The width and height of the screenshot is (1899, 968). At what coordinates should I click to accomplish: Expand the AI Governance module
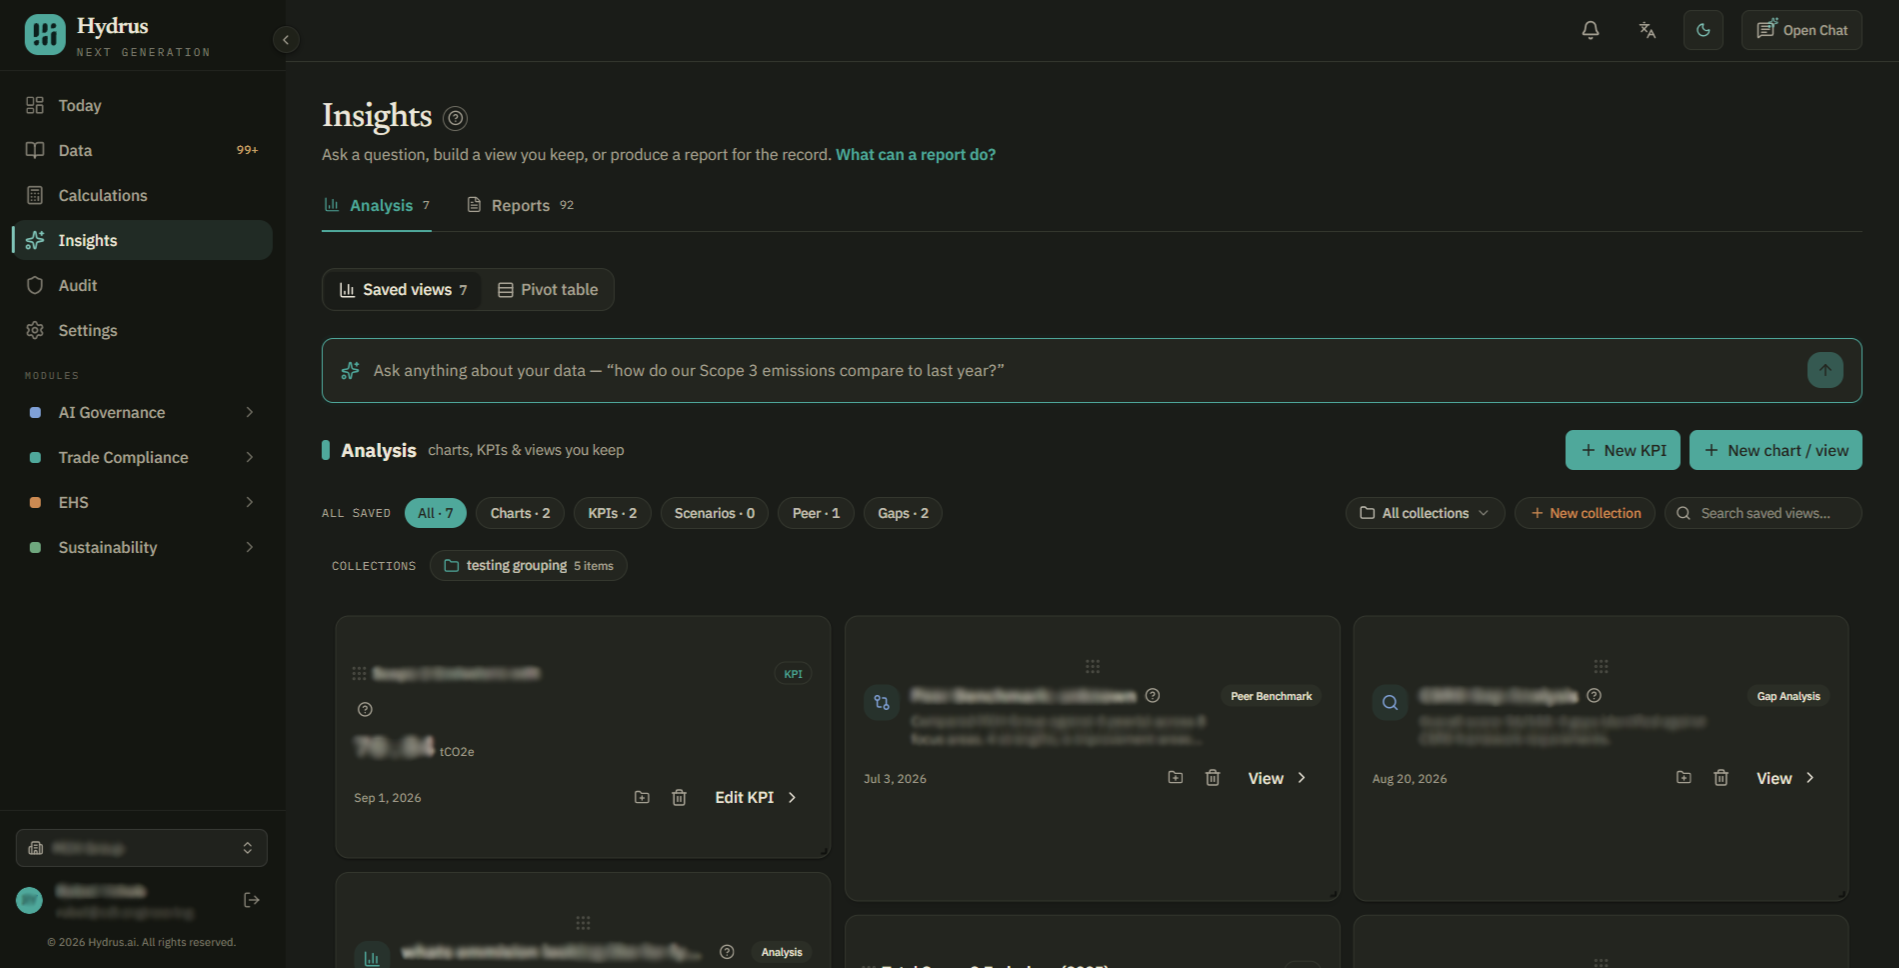(142, 412)
